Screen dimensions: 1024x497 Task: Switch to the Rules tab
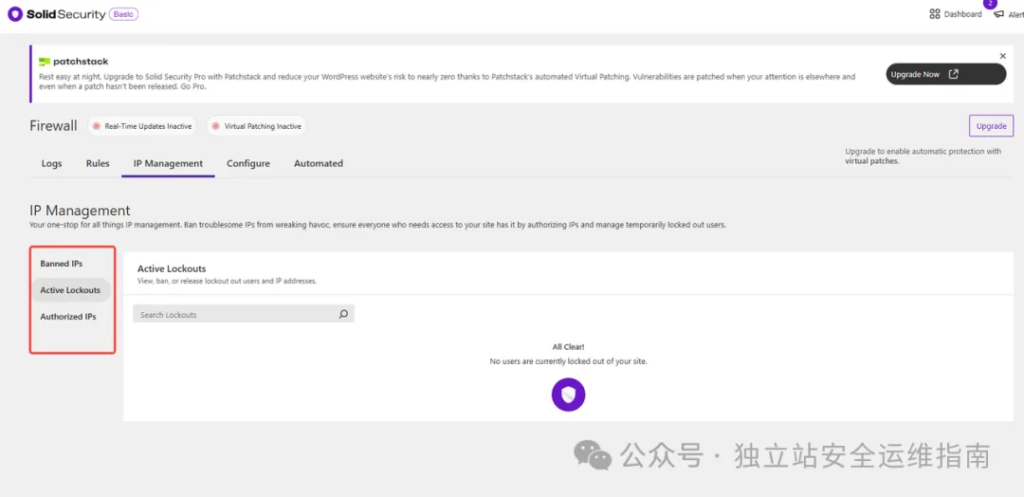(98, 163)
